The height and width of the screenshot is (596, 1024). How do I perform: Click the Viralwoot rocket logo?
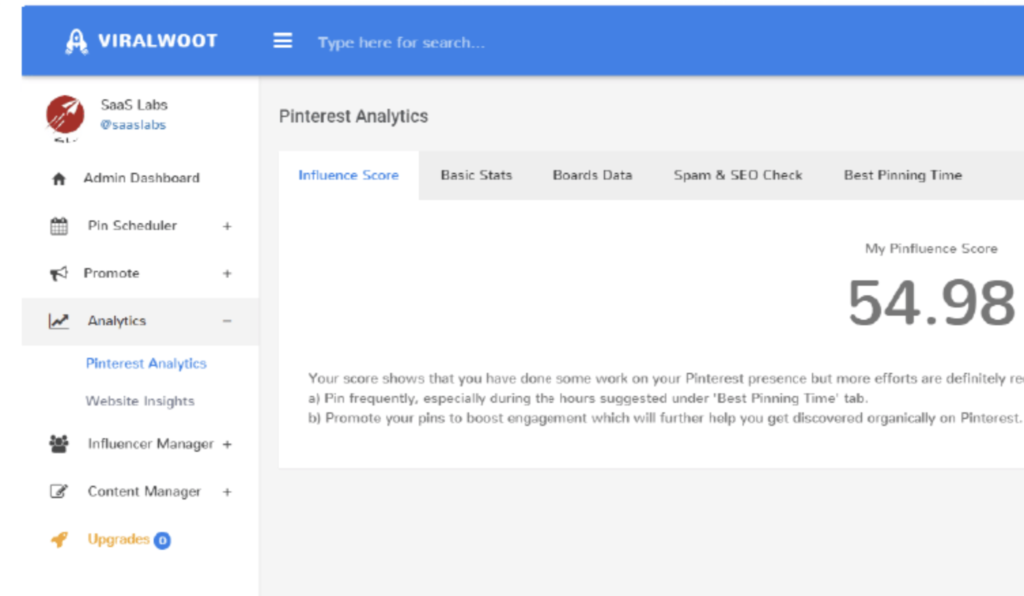(x=76, y=40)
